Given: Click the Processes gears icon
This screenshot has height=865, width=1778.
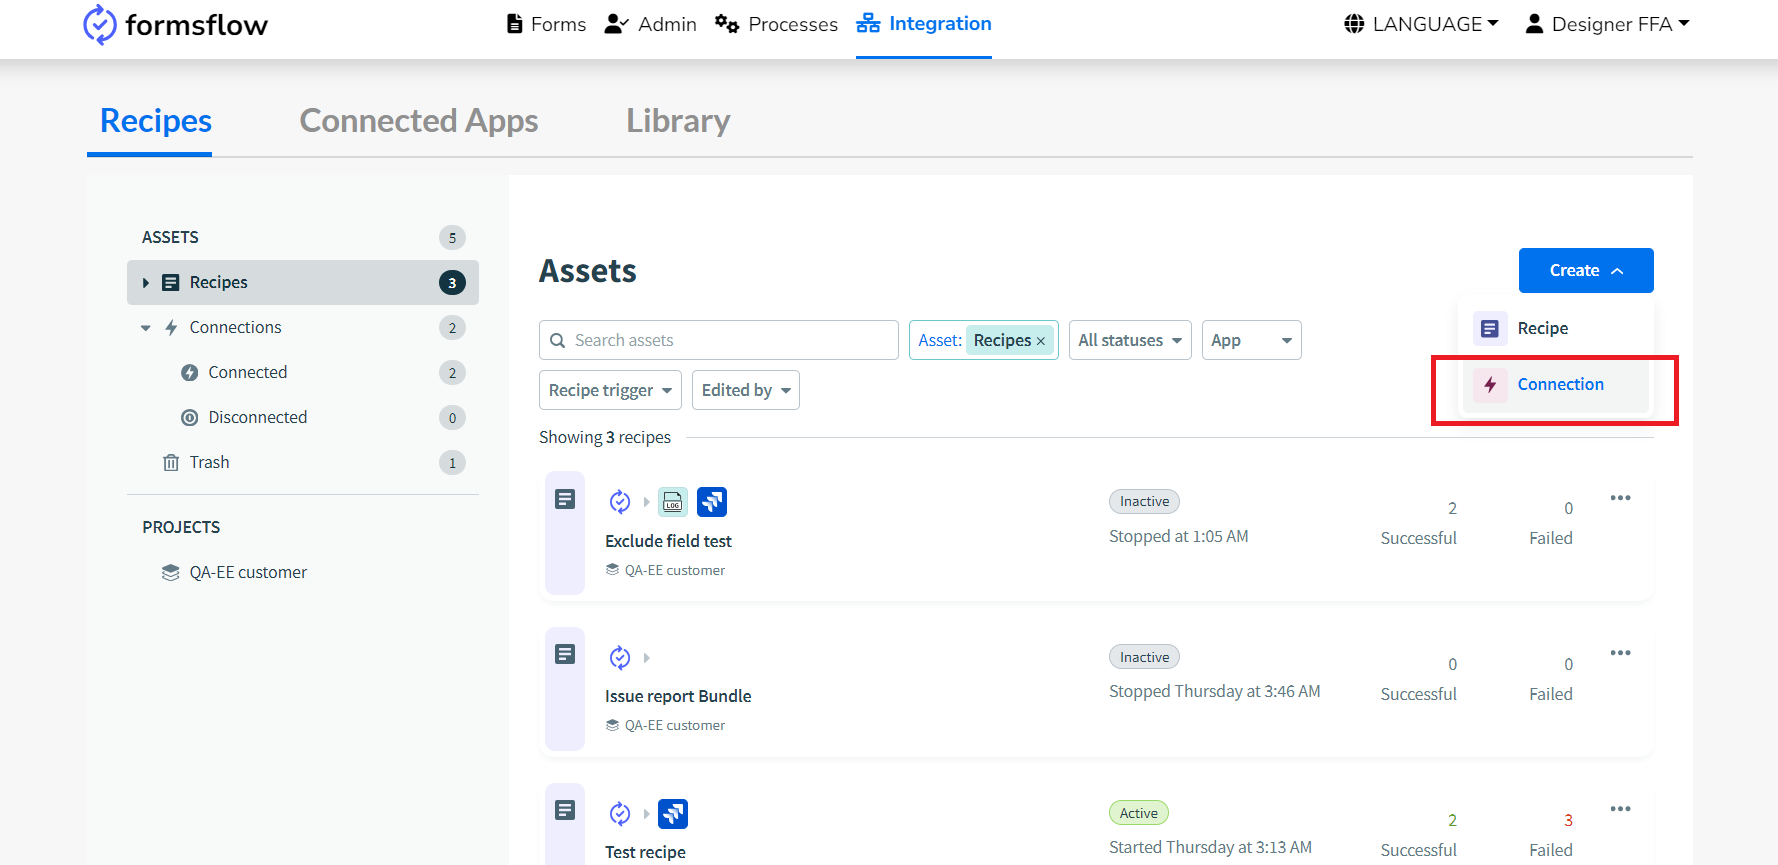Looking at the screenshot, I should pyautogui.click(x=727, y=24).
